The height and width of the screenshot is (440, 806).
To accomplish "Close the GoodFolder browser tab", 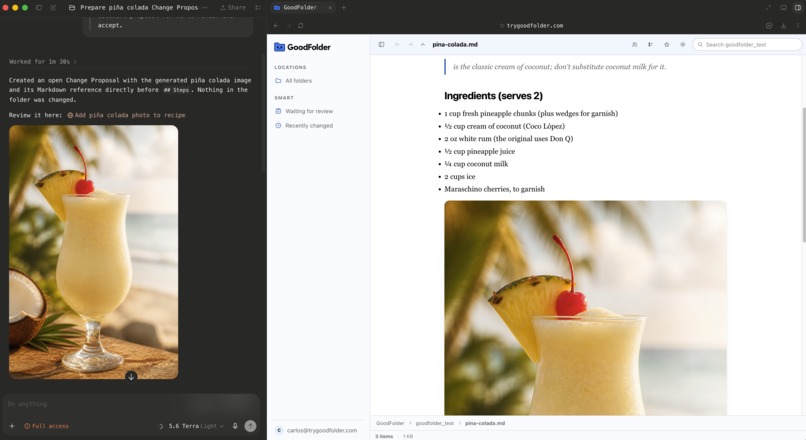I will [x=330, y=8].
